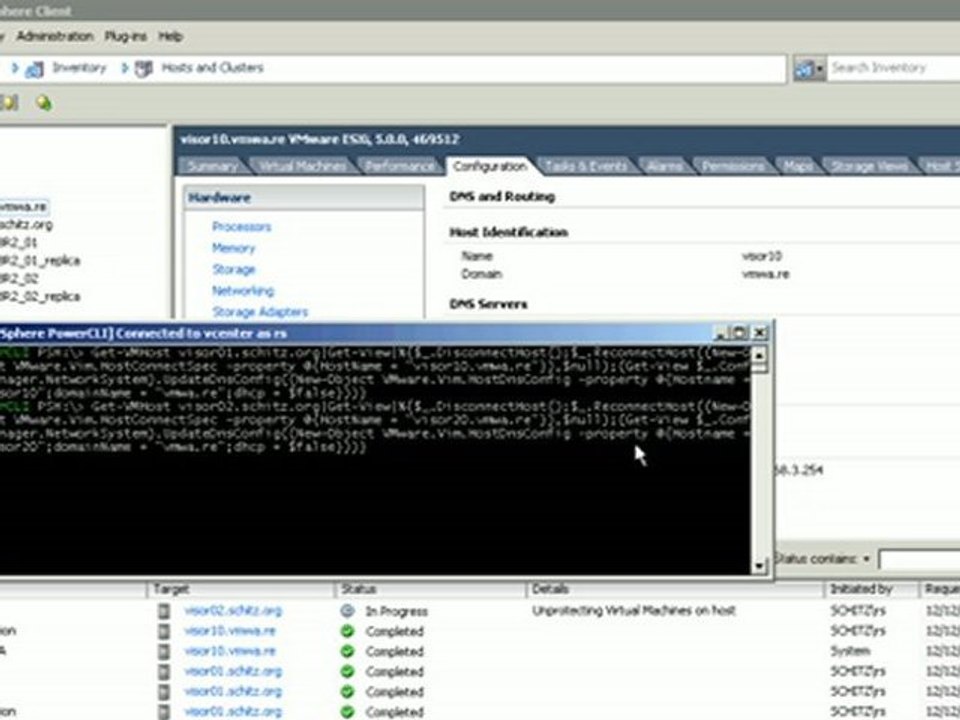The width and height of the screenshot is (960, 720).
Task: Open the Tasks & Events tab
Action: [x=585, y=166]
